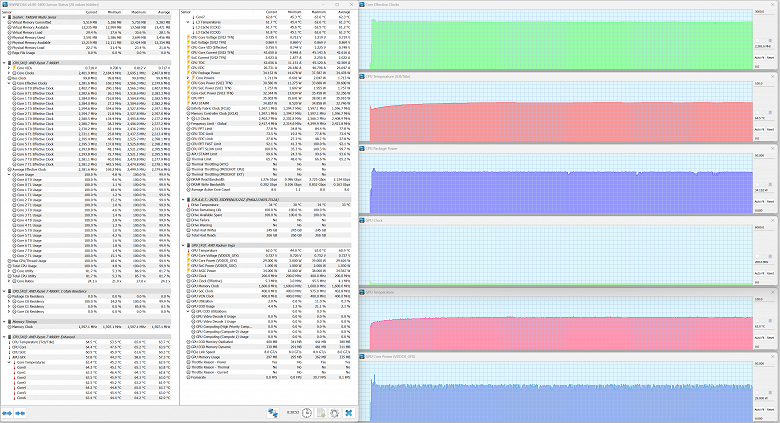This screenshot has height=423, width=780.
Task: Click Auto Fit in Core Effective Clocks graph
Action: 759,58
